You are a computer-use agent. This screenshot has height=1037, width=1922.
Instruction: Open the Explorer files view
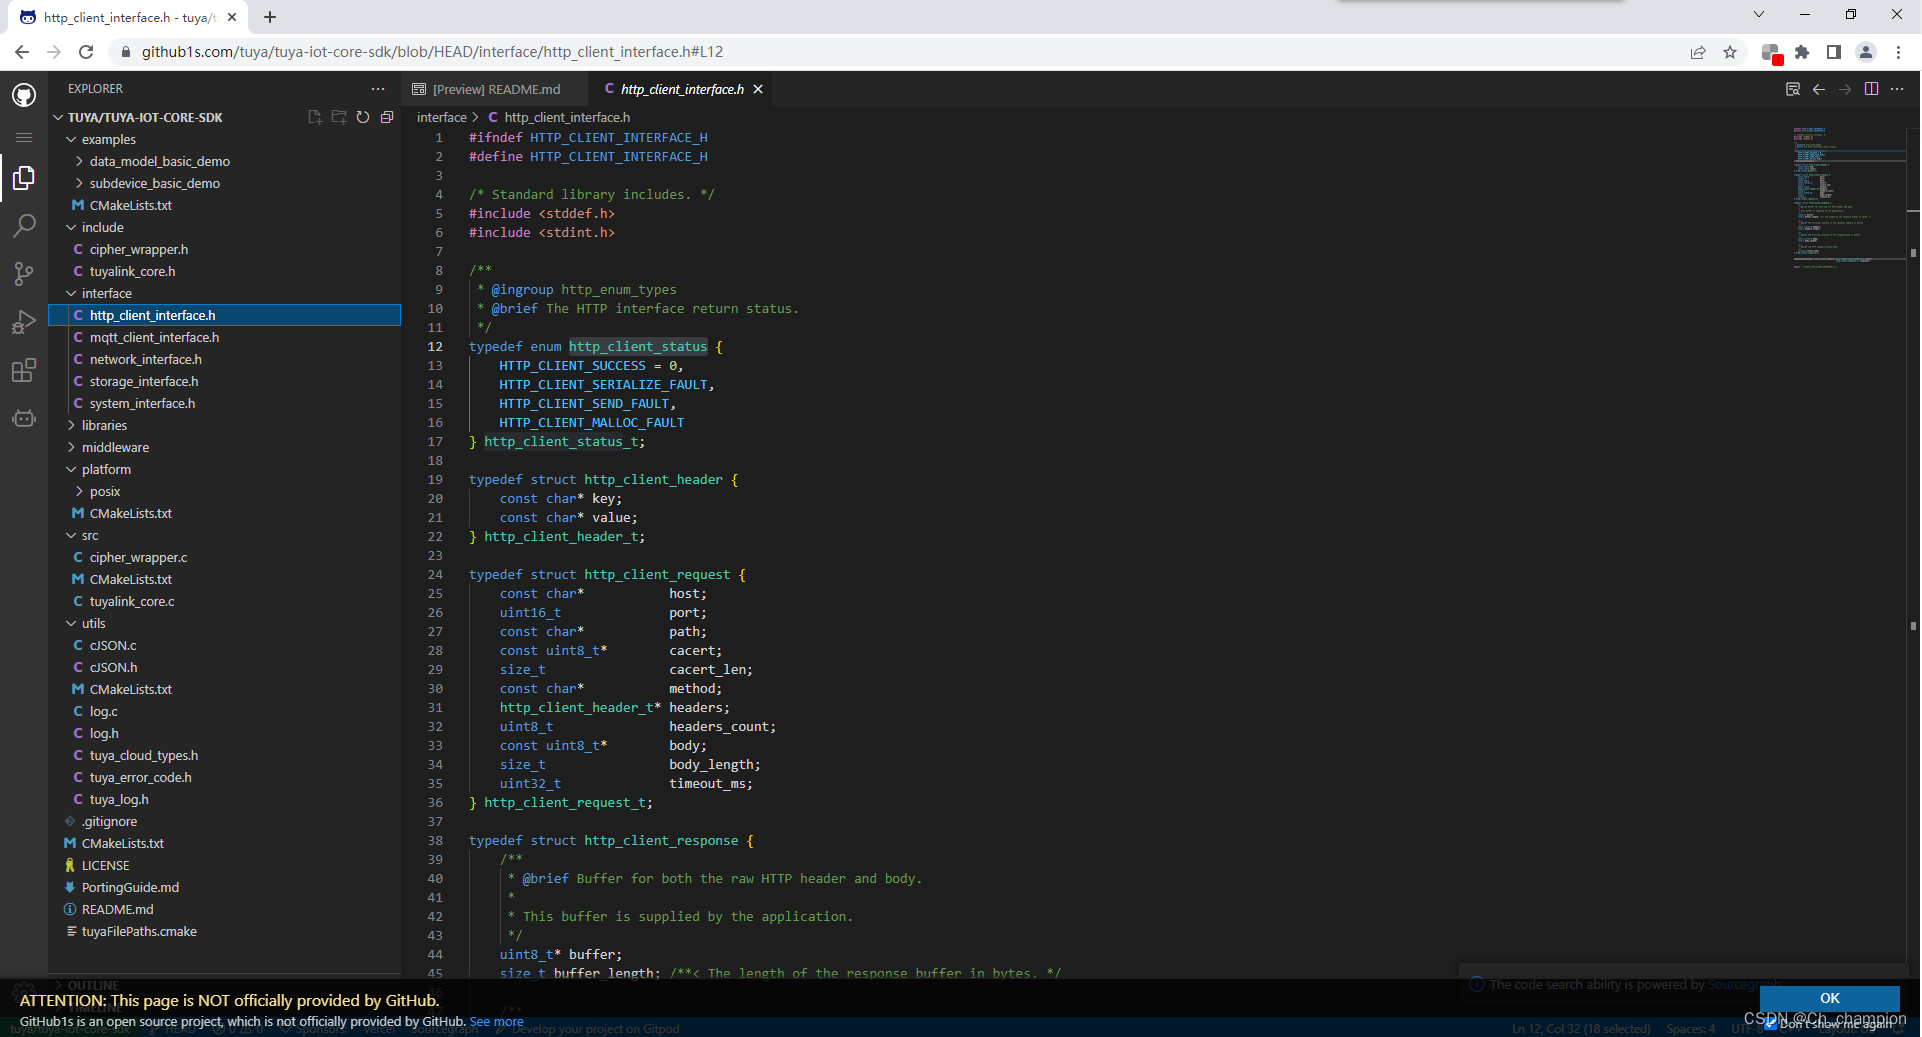point(24,178)
